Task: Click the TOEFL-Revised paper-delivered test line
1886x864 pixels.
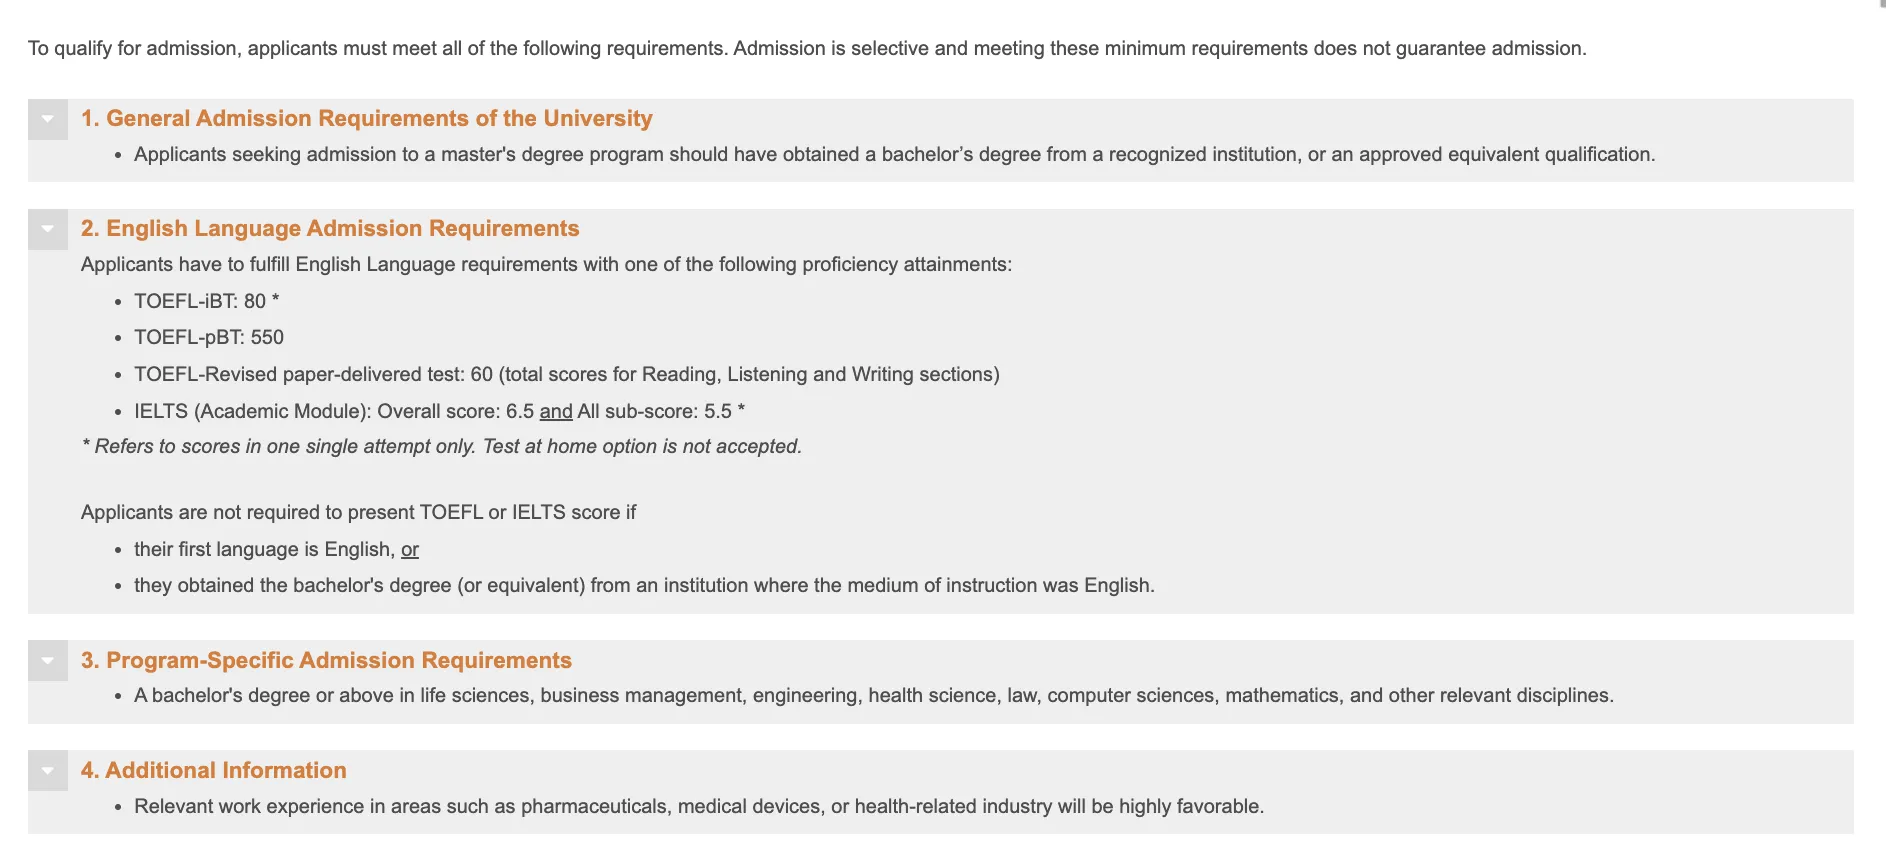Action: click(x=566, y=374)
